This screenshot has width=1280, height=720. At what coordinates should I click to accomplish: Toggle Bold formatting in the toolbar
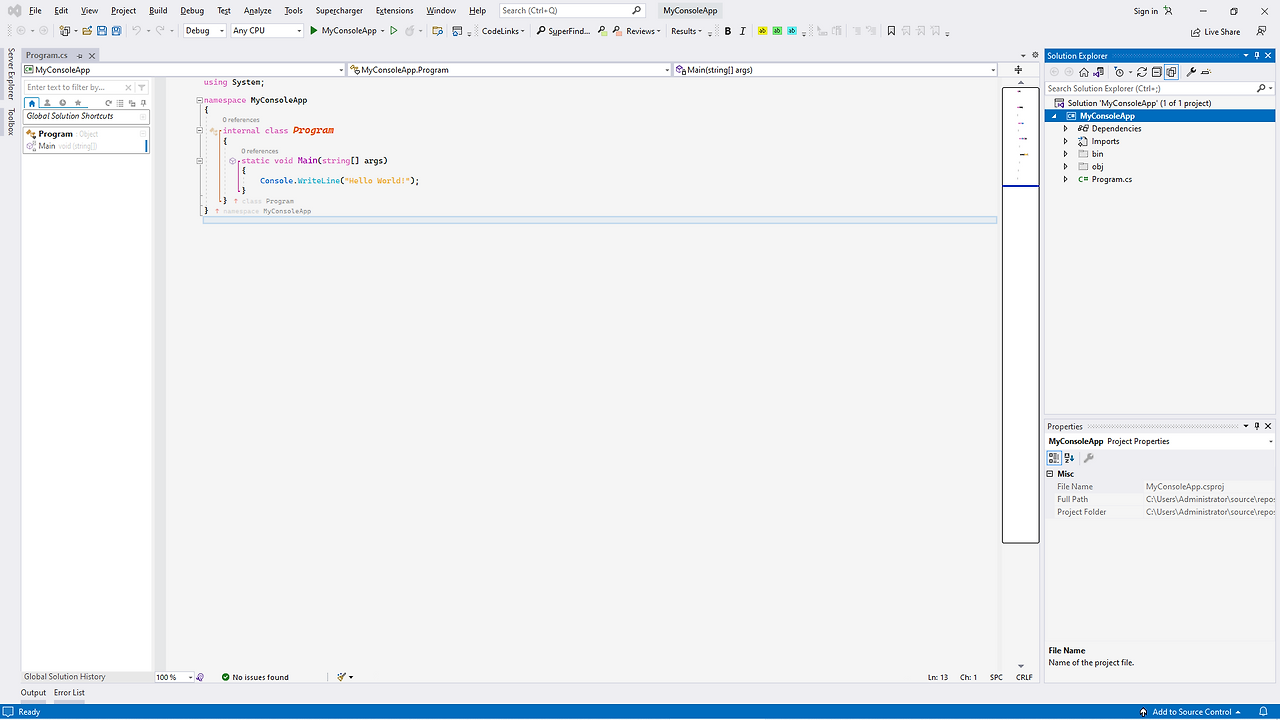point(727,31)
